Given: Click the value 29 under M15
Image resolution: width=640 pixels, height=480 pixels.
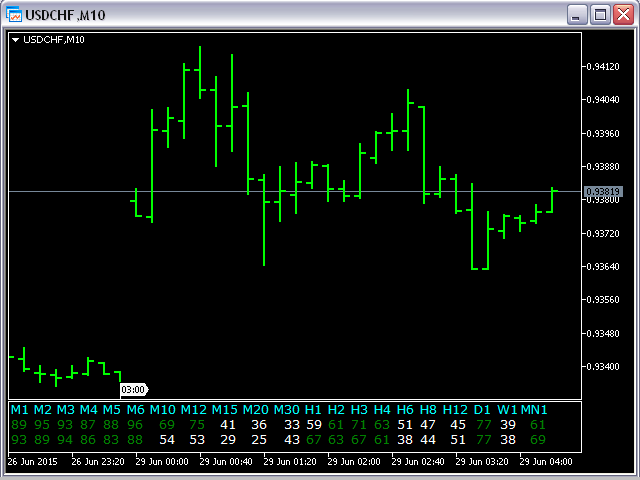Looking at the screenshot, I should (228, 440).
